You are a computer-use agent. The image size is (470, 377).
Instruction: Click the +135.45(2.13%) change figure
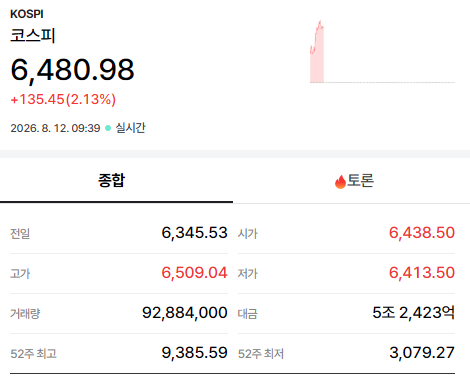63,99
